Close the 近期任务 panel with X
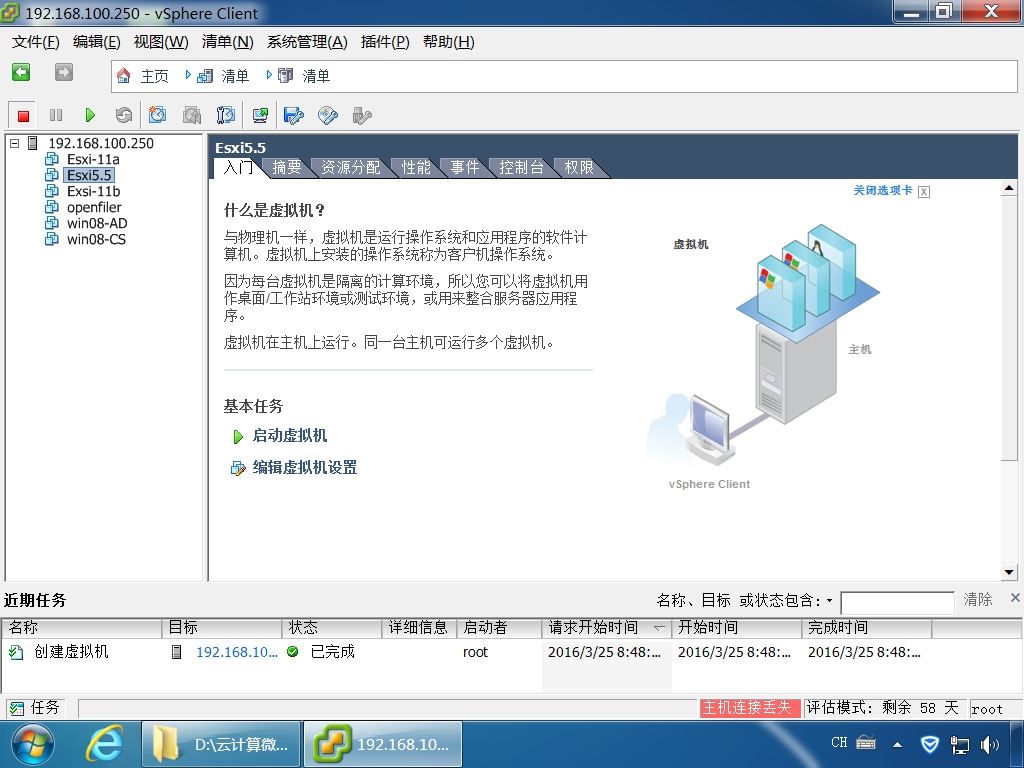This screenshot has width=1024, height=768. click(1015, 598)
